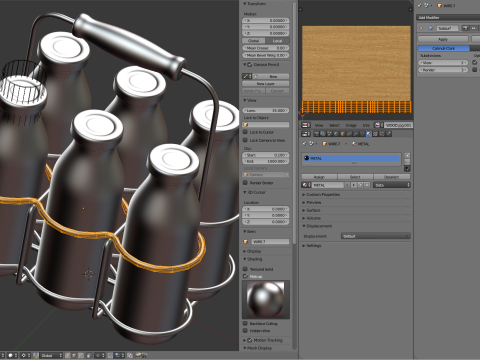The height and width of the screenshot is (360, 480).
Task: Click the Properties editor type selector icon
Action: point(306,134)
